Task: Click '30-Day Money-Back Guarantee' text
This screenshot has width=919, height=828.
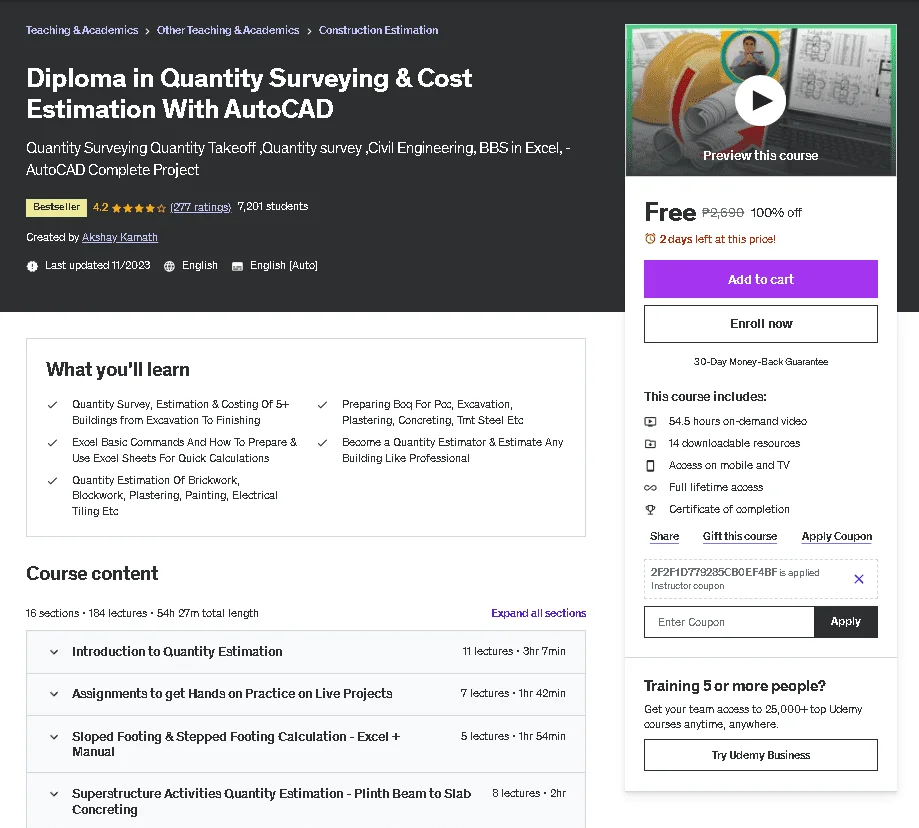Action: pos(760,362)
